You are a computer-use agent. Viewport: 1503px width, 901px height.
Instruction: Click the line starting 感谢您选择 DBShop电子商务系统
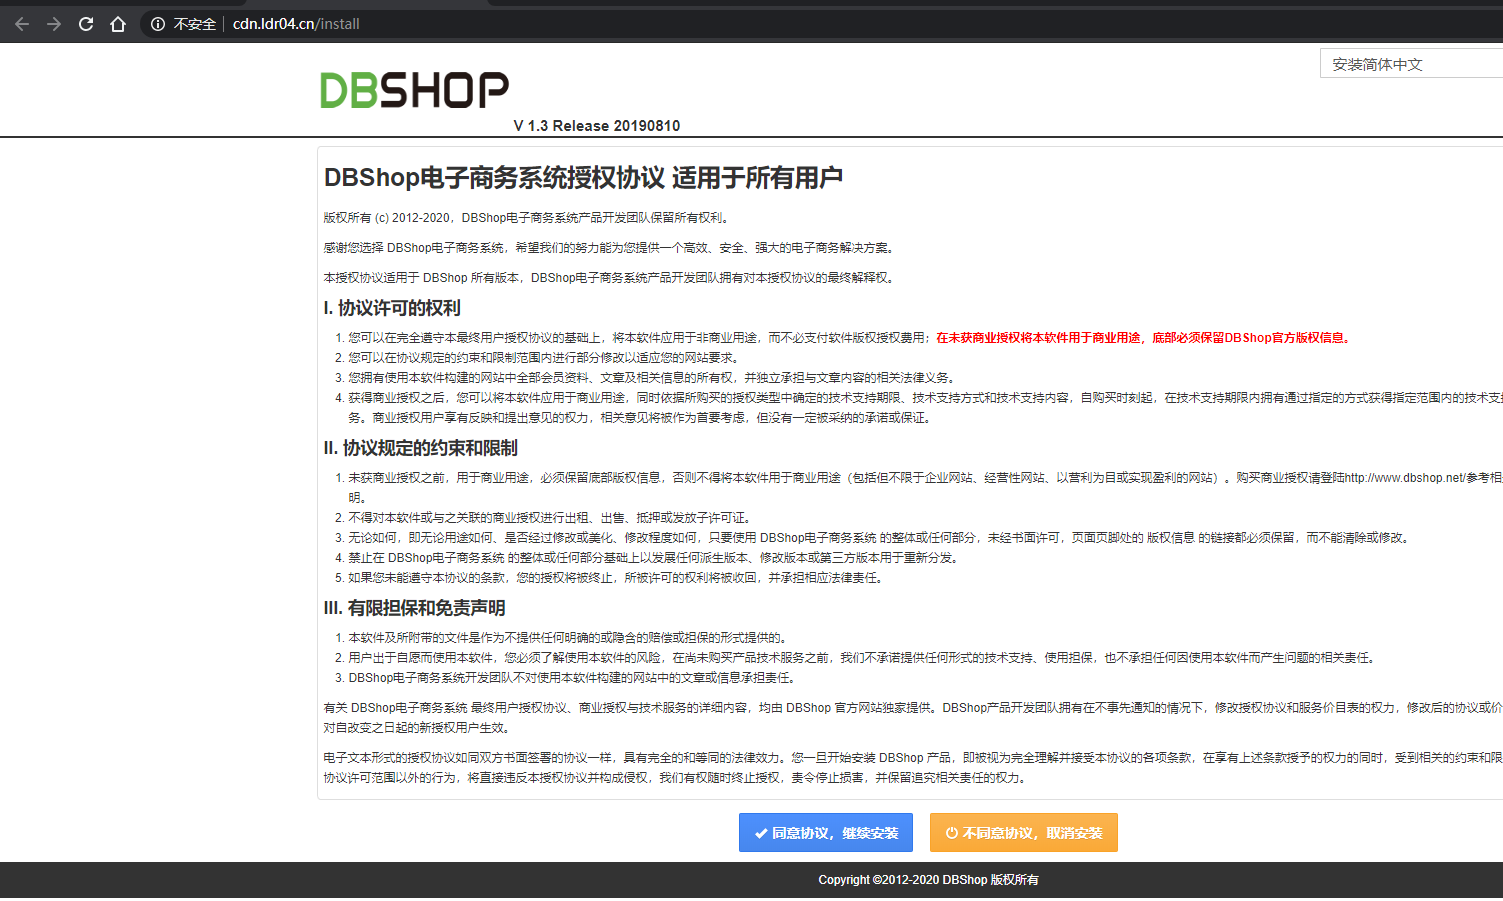(610, 248)
